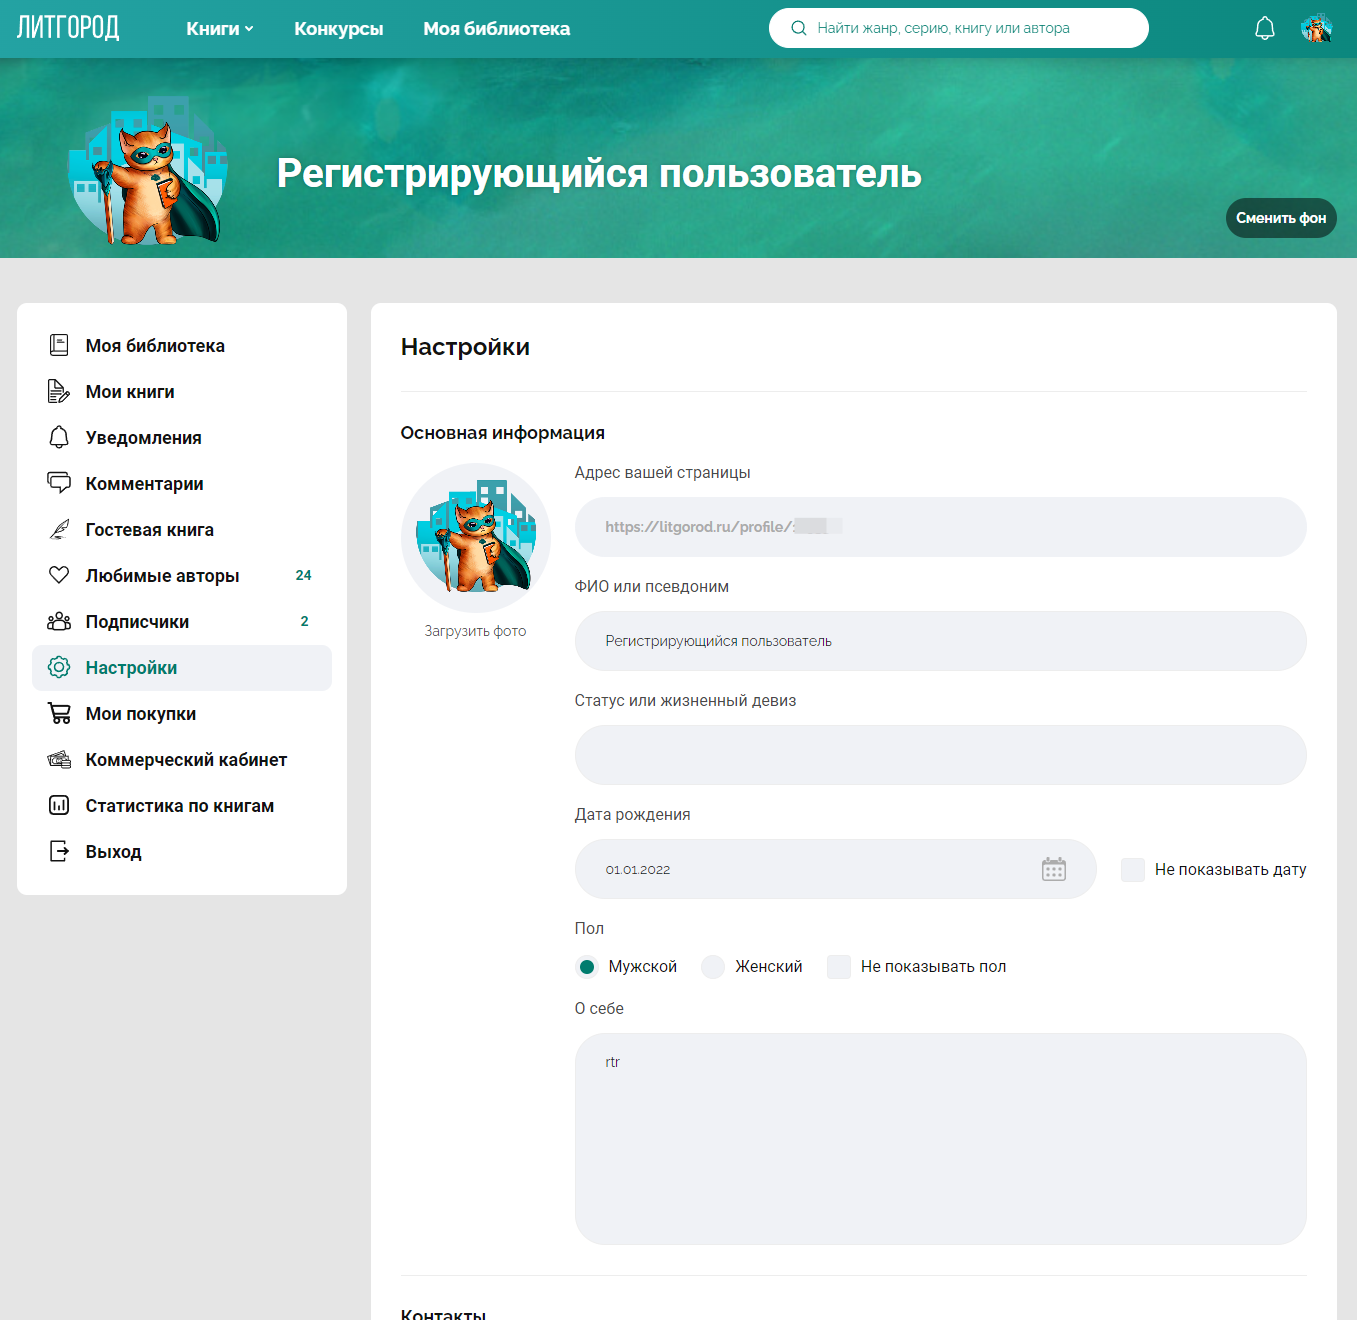Click the quill icon for Гостевая книга
1357x1320 pixels.
point(59,529)
